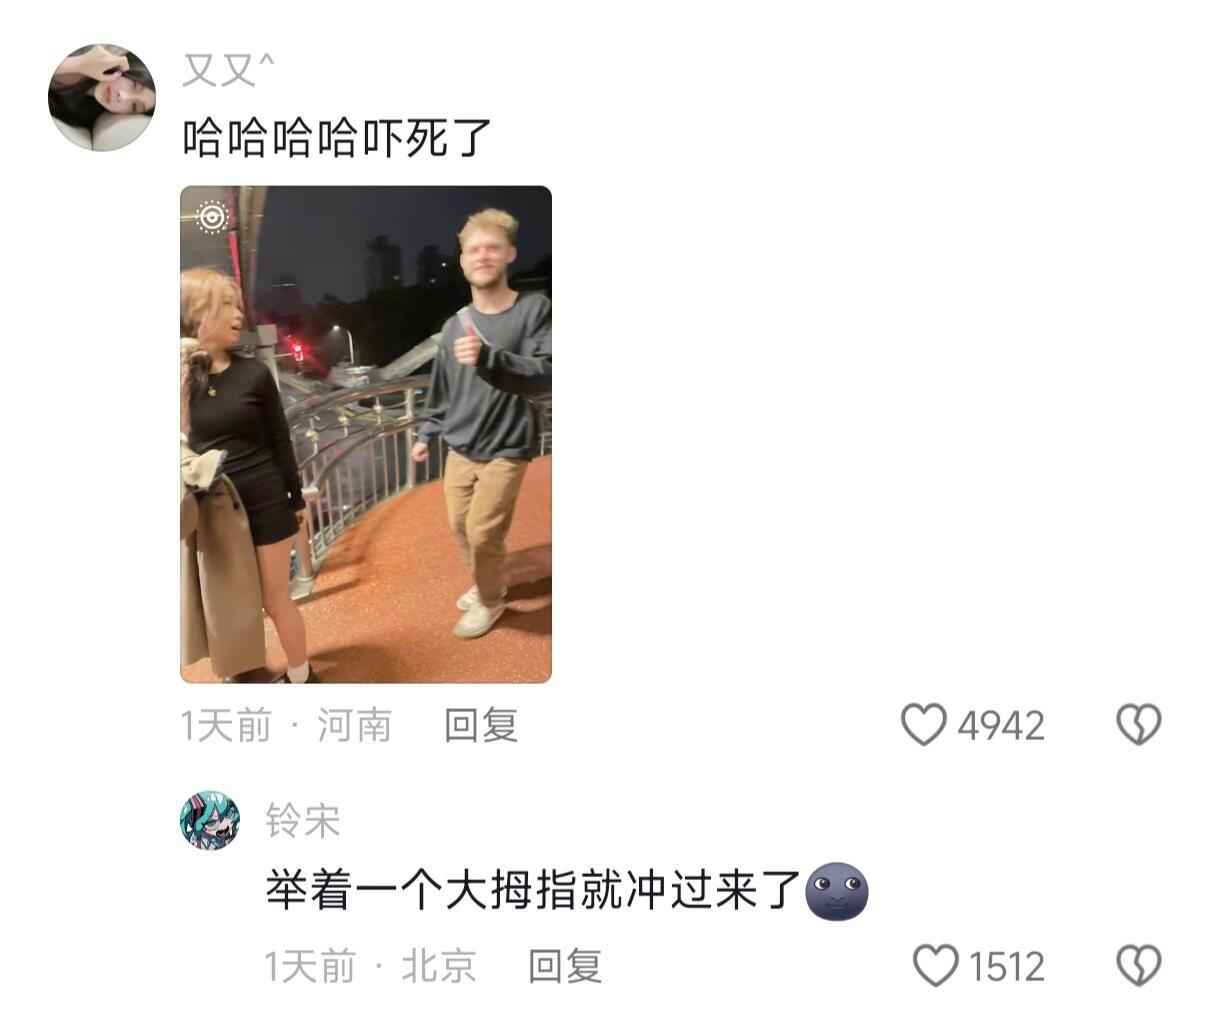The height and width of the screenshot is (1021, 1219).
Task: Reply to 铃宋 via 回复
Action: pos(565,967)
